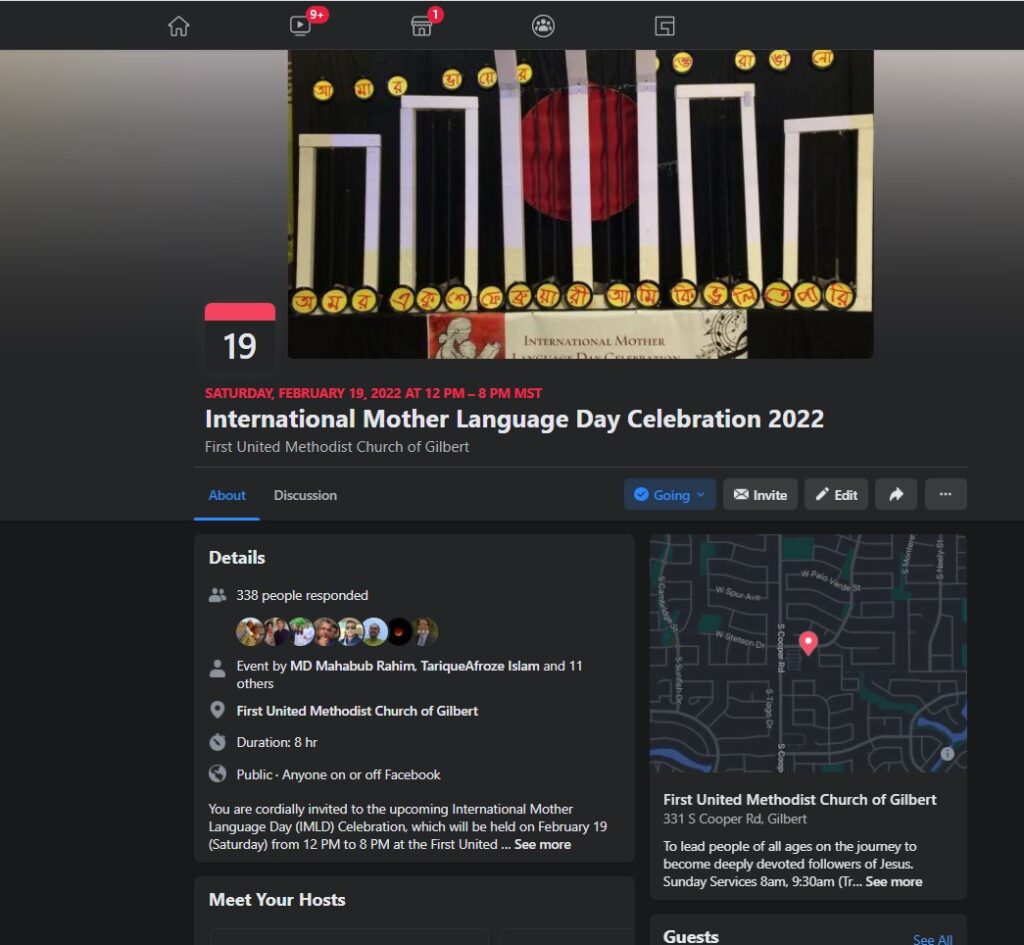Click the map of Gilbert location
Viewport: 1024px width, 945px height.
808,653
